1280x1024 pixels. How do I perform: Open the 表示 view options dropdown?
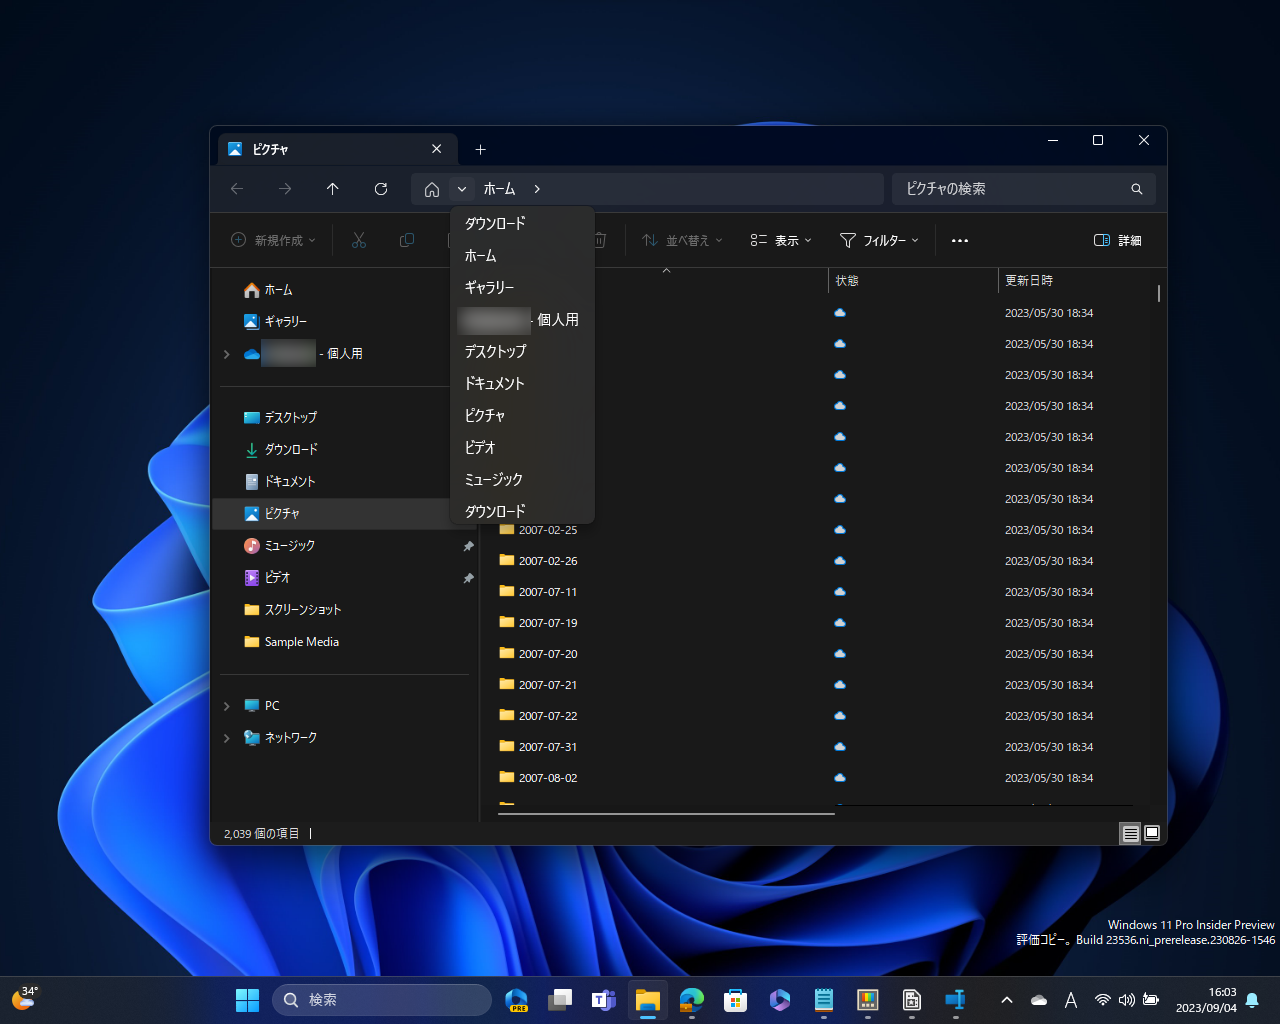click(780, 240)
